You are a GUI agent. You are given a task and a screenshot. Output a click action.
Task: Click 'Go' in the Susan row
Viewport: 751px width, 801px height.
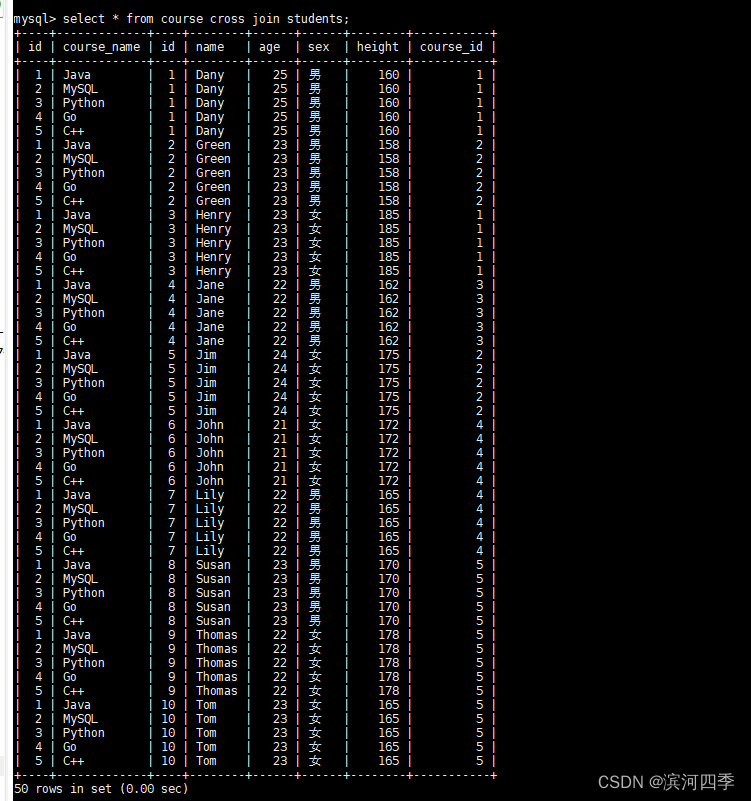point(69,607)
